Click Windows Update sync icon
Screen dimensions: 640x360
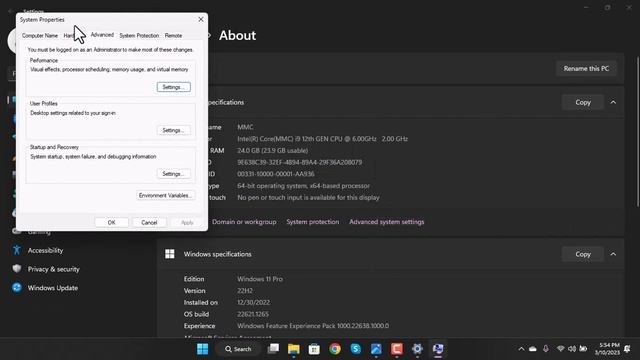[17, 288]
